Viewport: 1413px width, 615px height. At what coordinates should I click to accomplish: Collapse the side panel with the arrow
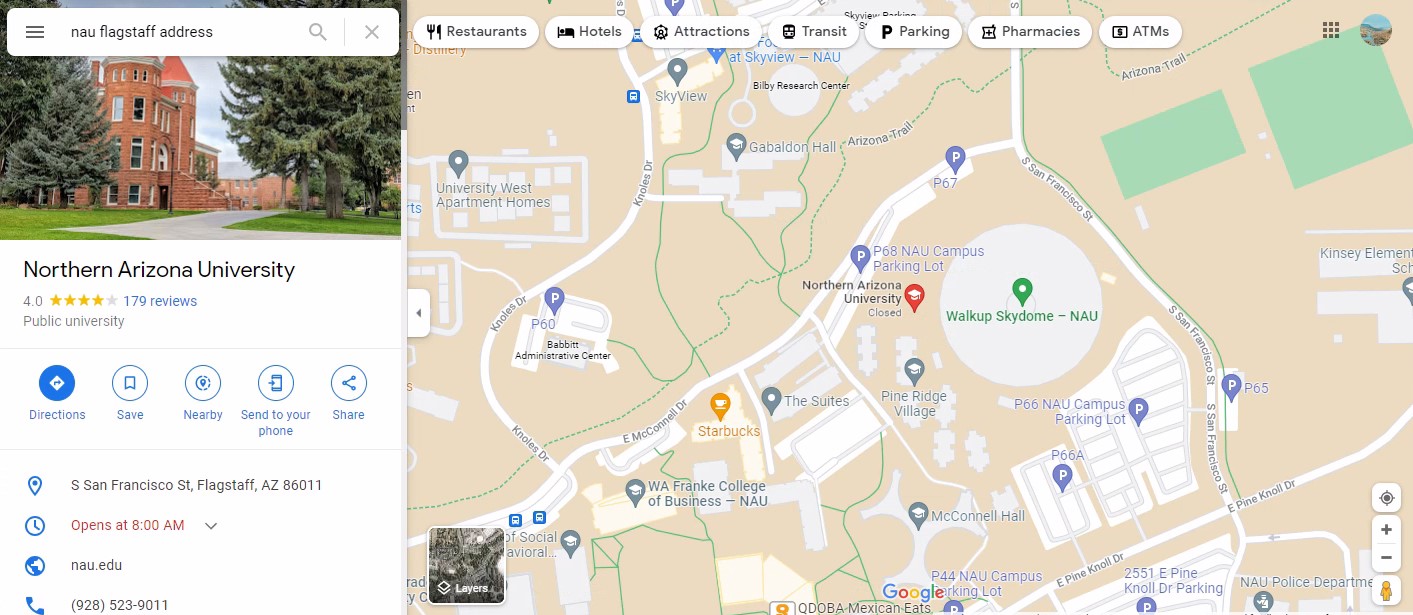pyautogui.click(x=418, y=313)
